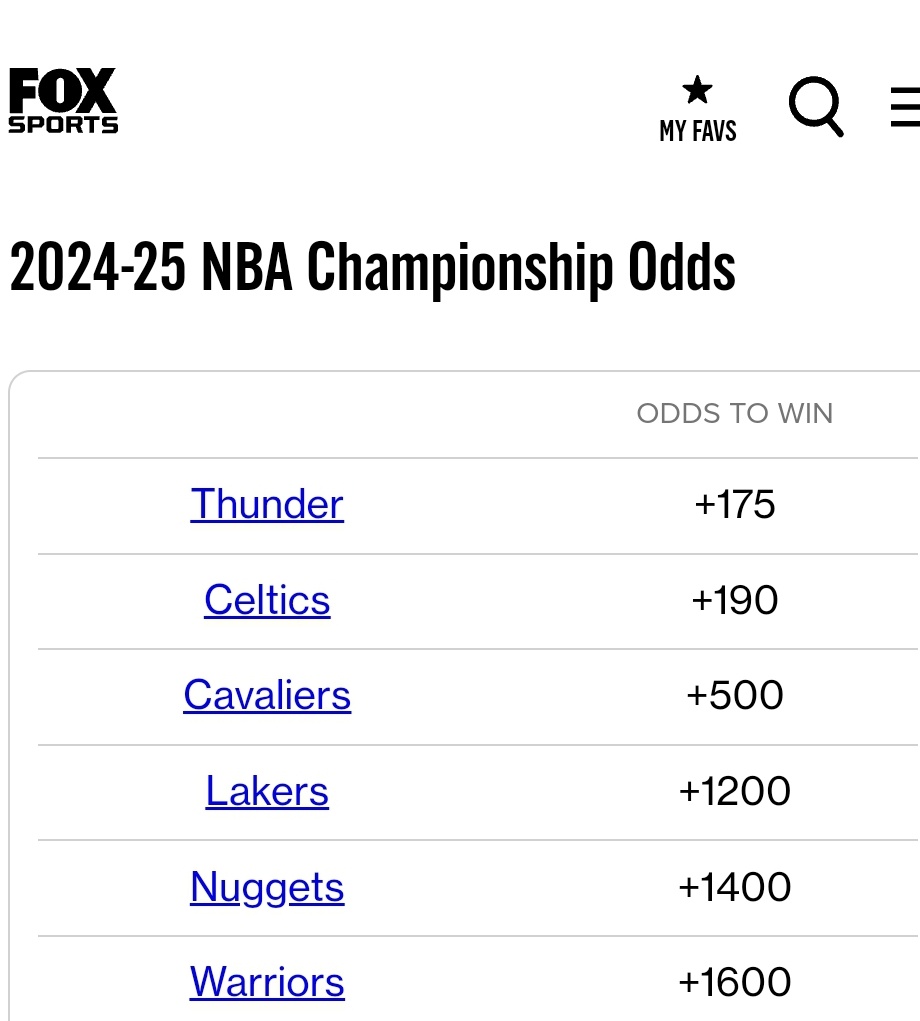The width and height of the screenshot is (920, 1021).
Task: Click the Thunder +175 odds value
Action: tap(735, 504)
